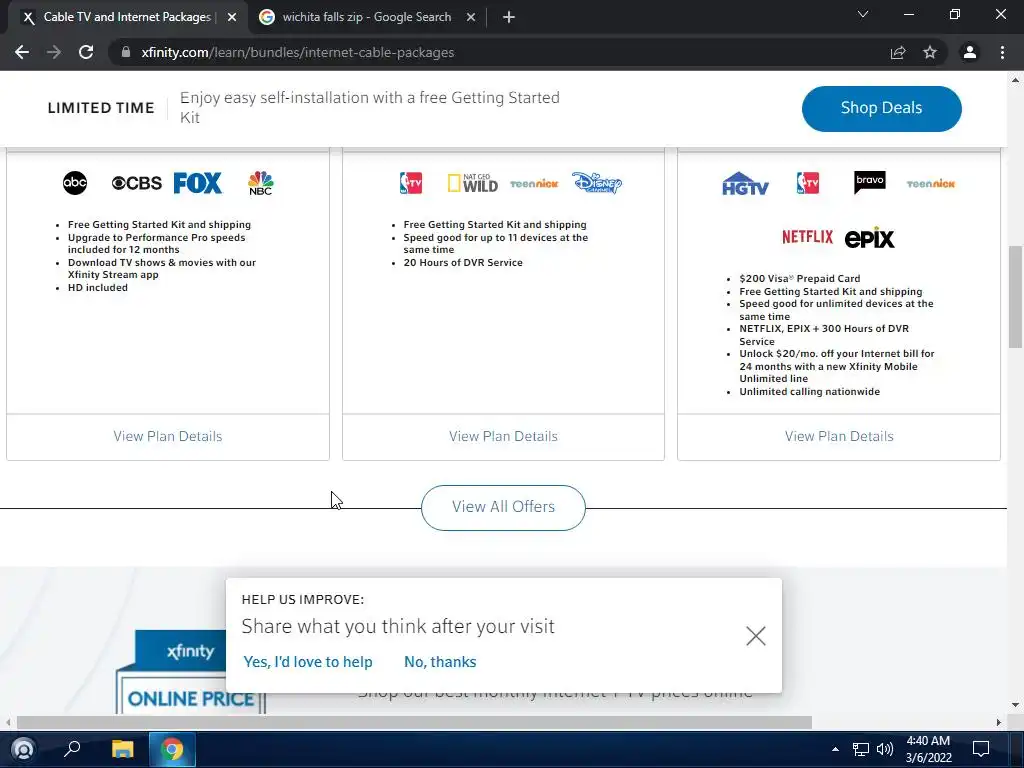Image resolution: width=1024 pixels, height=768 pixels.
Task: Show hidden system tray icons
Action: tap(835, 749)
